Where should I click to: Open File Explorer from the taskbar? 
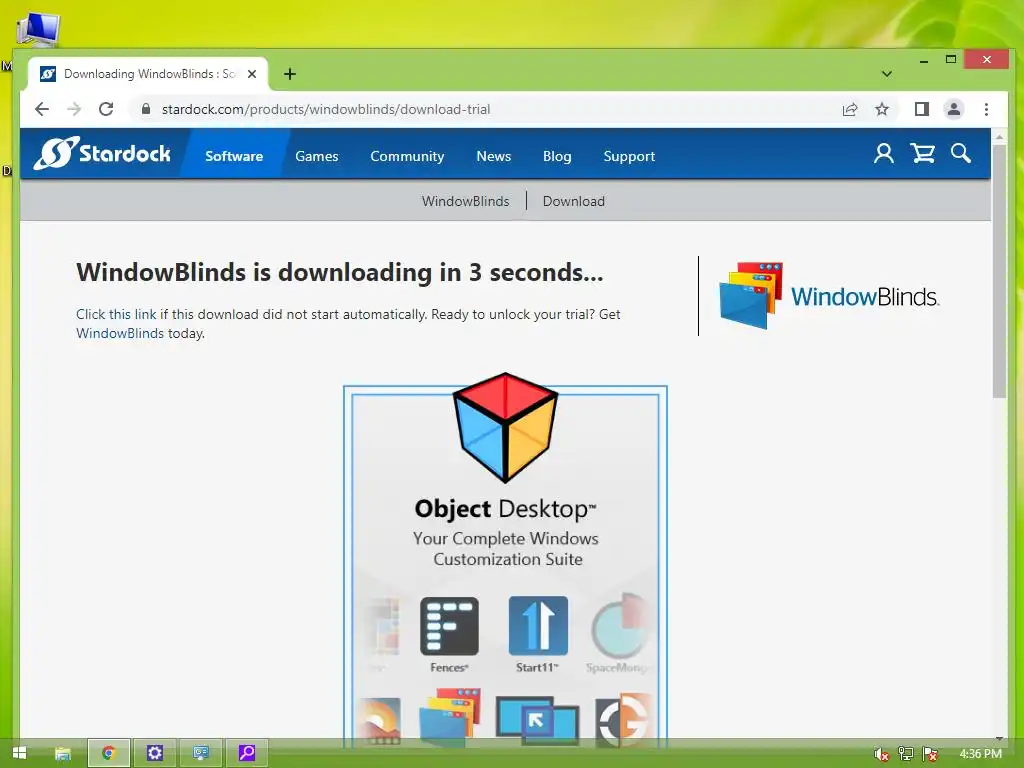pyautogui.click(x=63, y=753)
